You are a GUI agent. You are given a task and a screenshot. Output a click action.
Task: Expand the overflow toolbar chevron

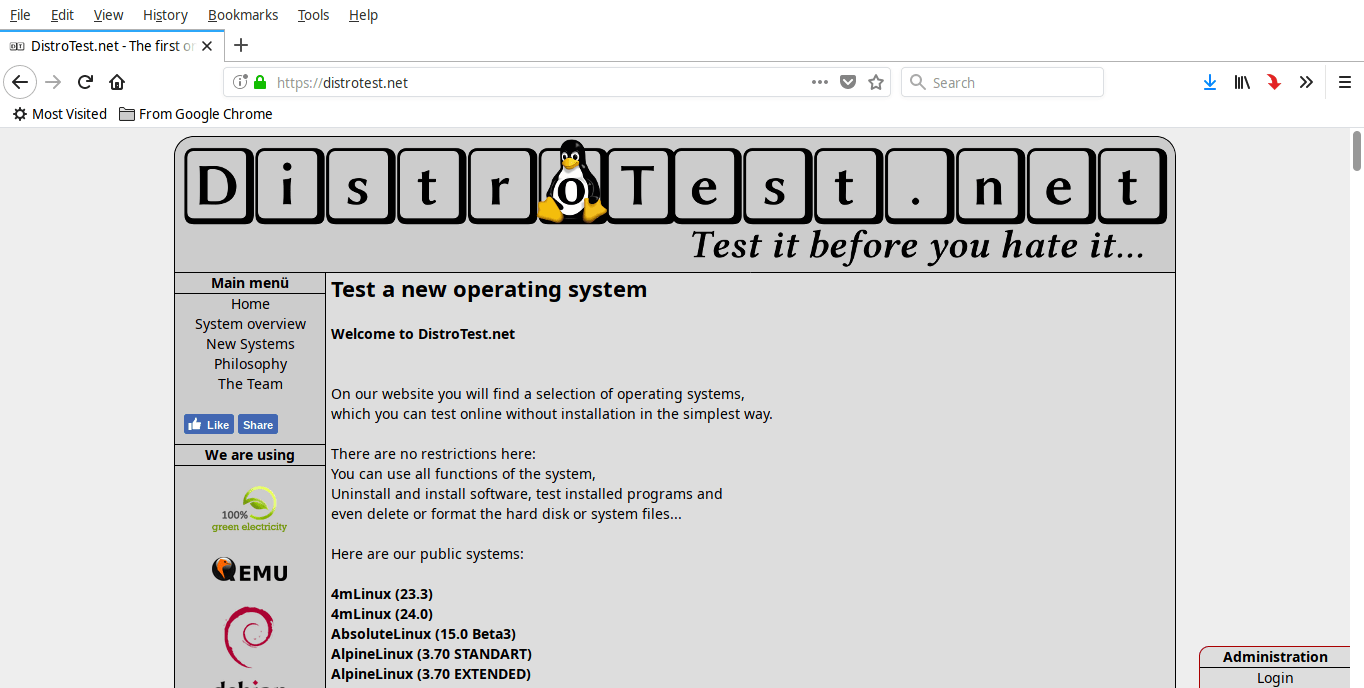pyautogui.click(x=1306, y=82)
